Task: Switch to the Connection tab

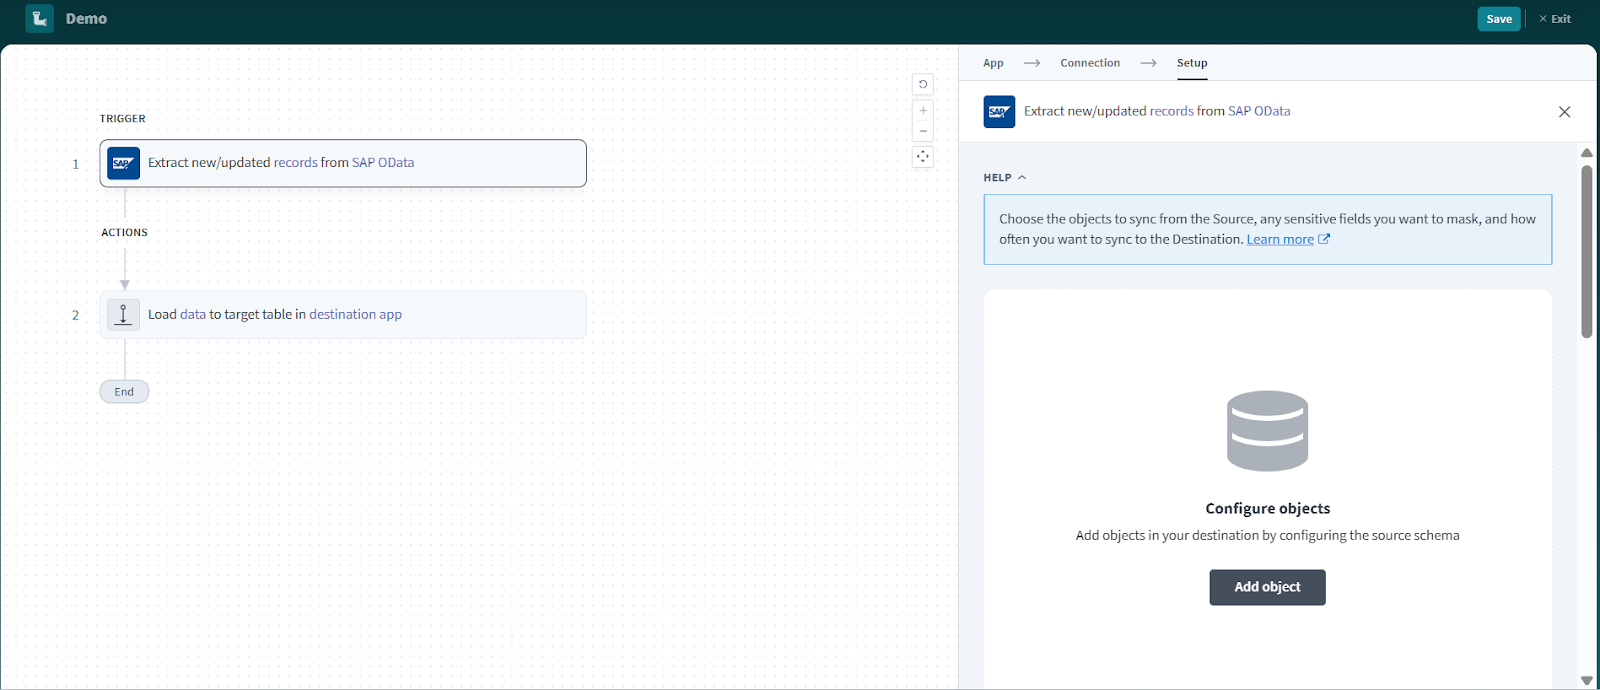Action: click(1090, 63)
